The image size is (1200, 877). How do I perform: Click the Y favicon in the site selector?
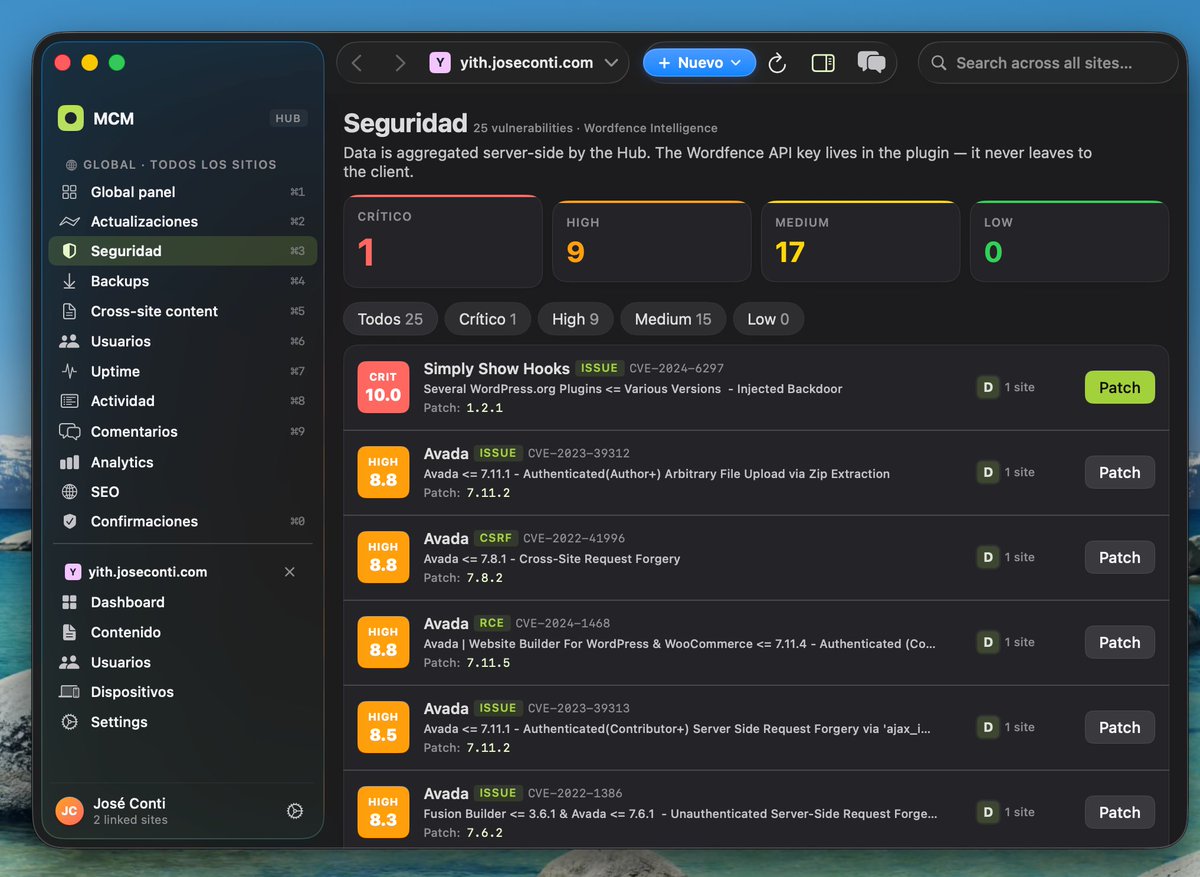(440, 63)
